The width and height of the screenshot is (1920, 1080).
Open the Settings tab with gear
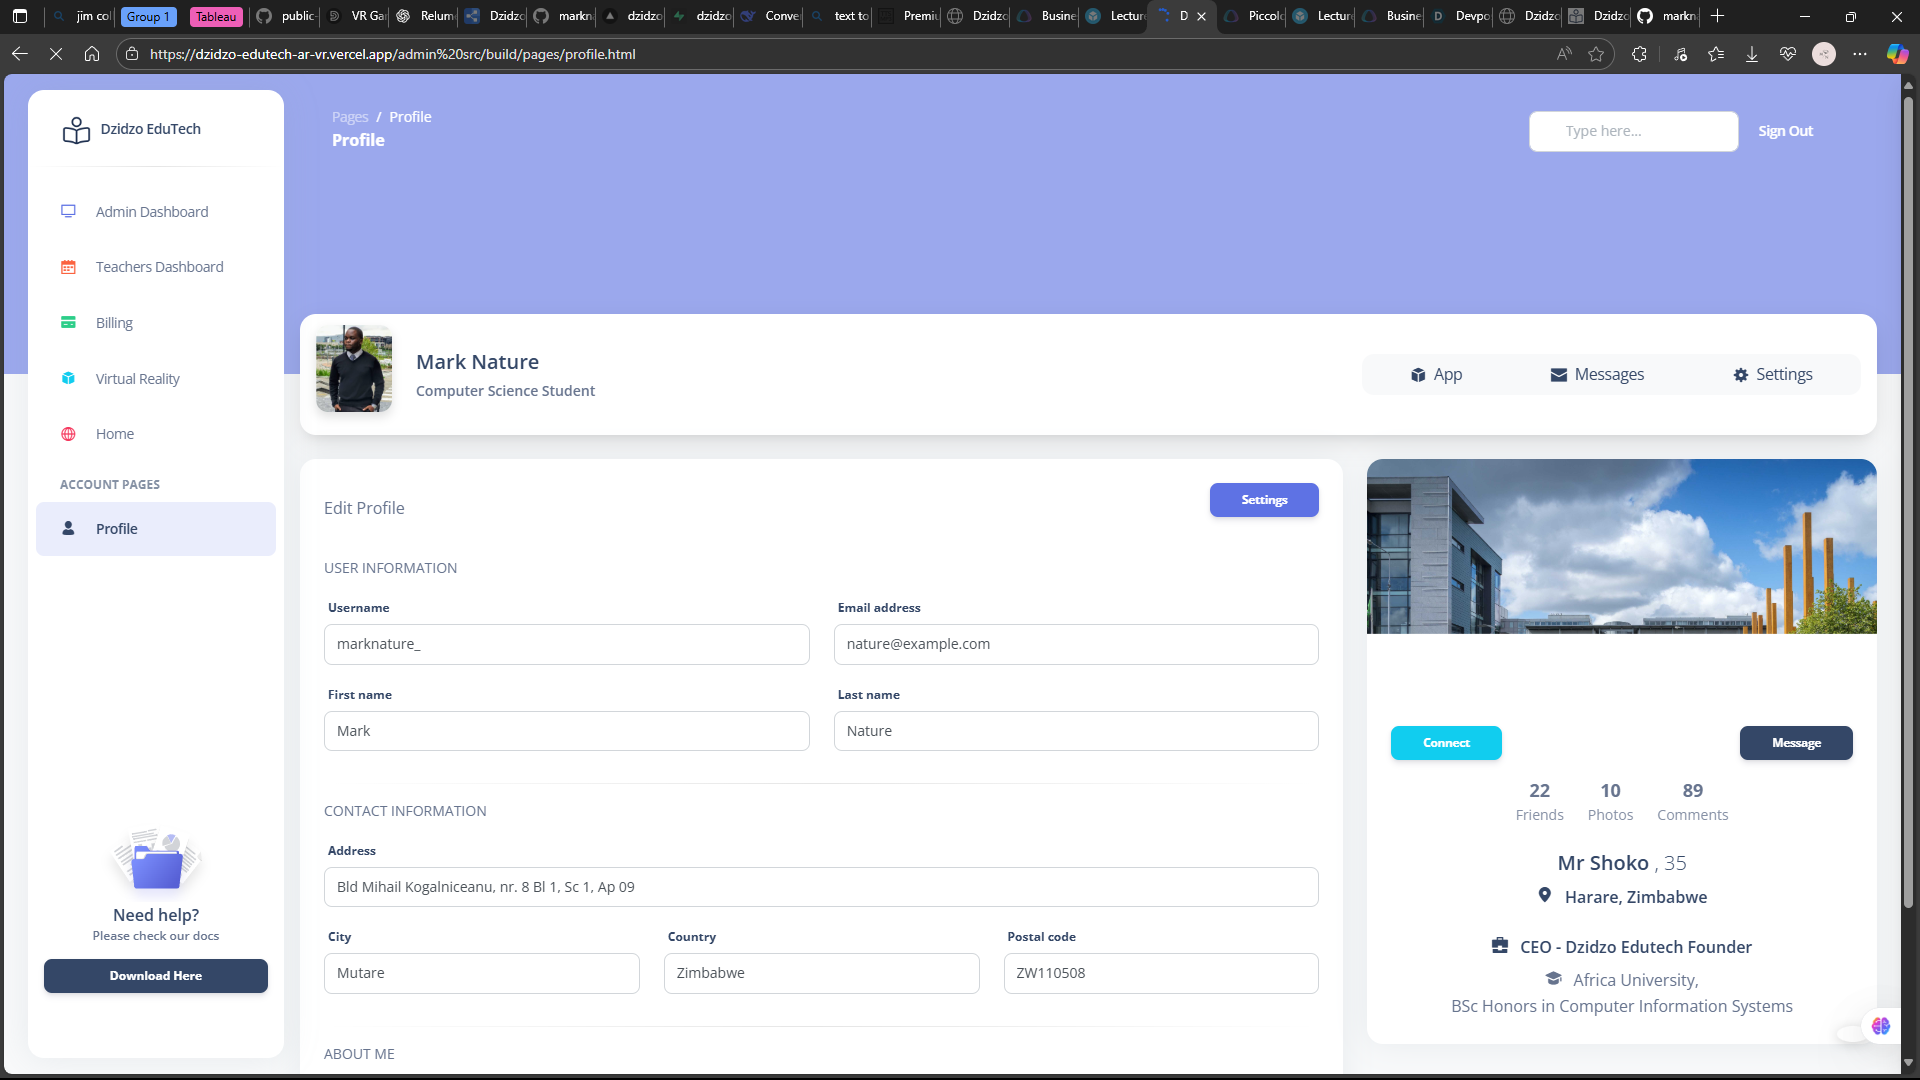(x=1773, y=374)
